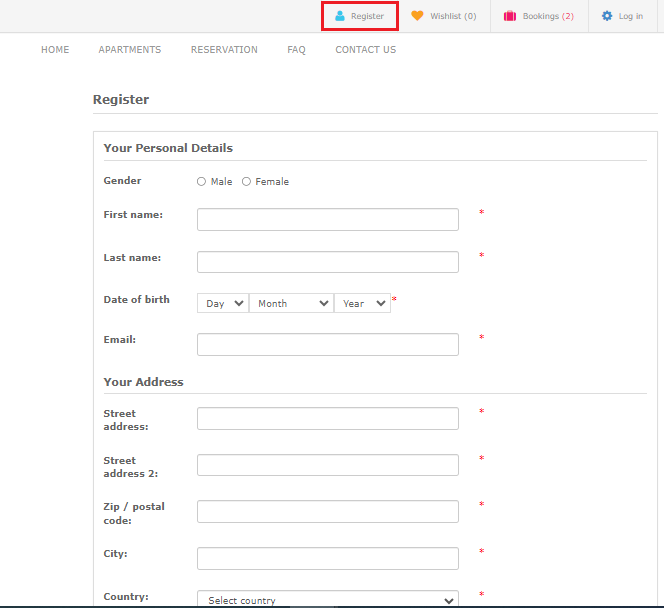
Task: Click the orange Wishlist heart icon
Action: 417,16
